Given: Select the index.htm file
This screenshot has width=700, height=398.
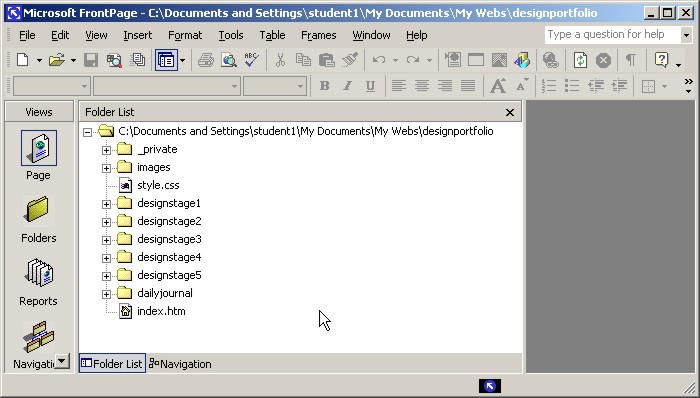Looking at the screenshot, I should (161, 311).
